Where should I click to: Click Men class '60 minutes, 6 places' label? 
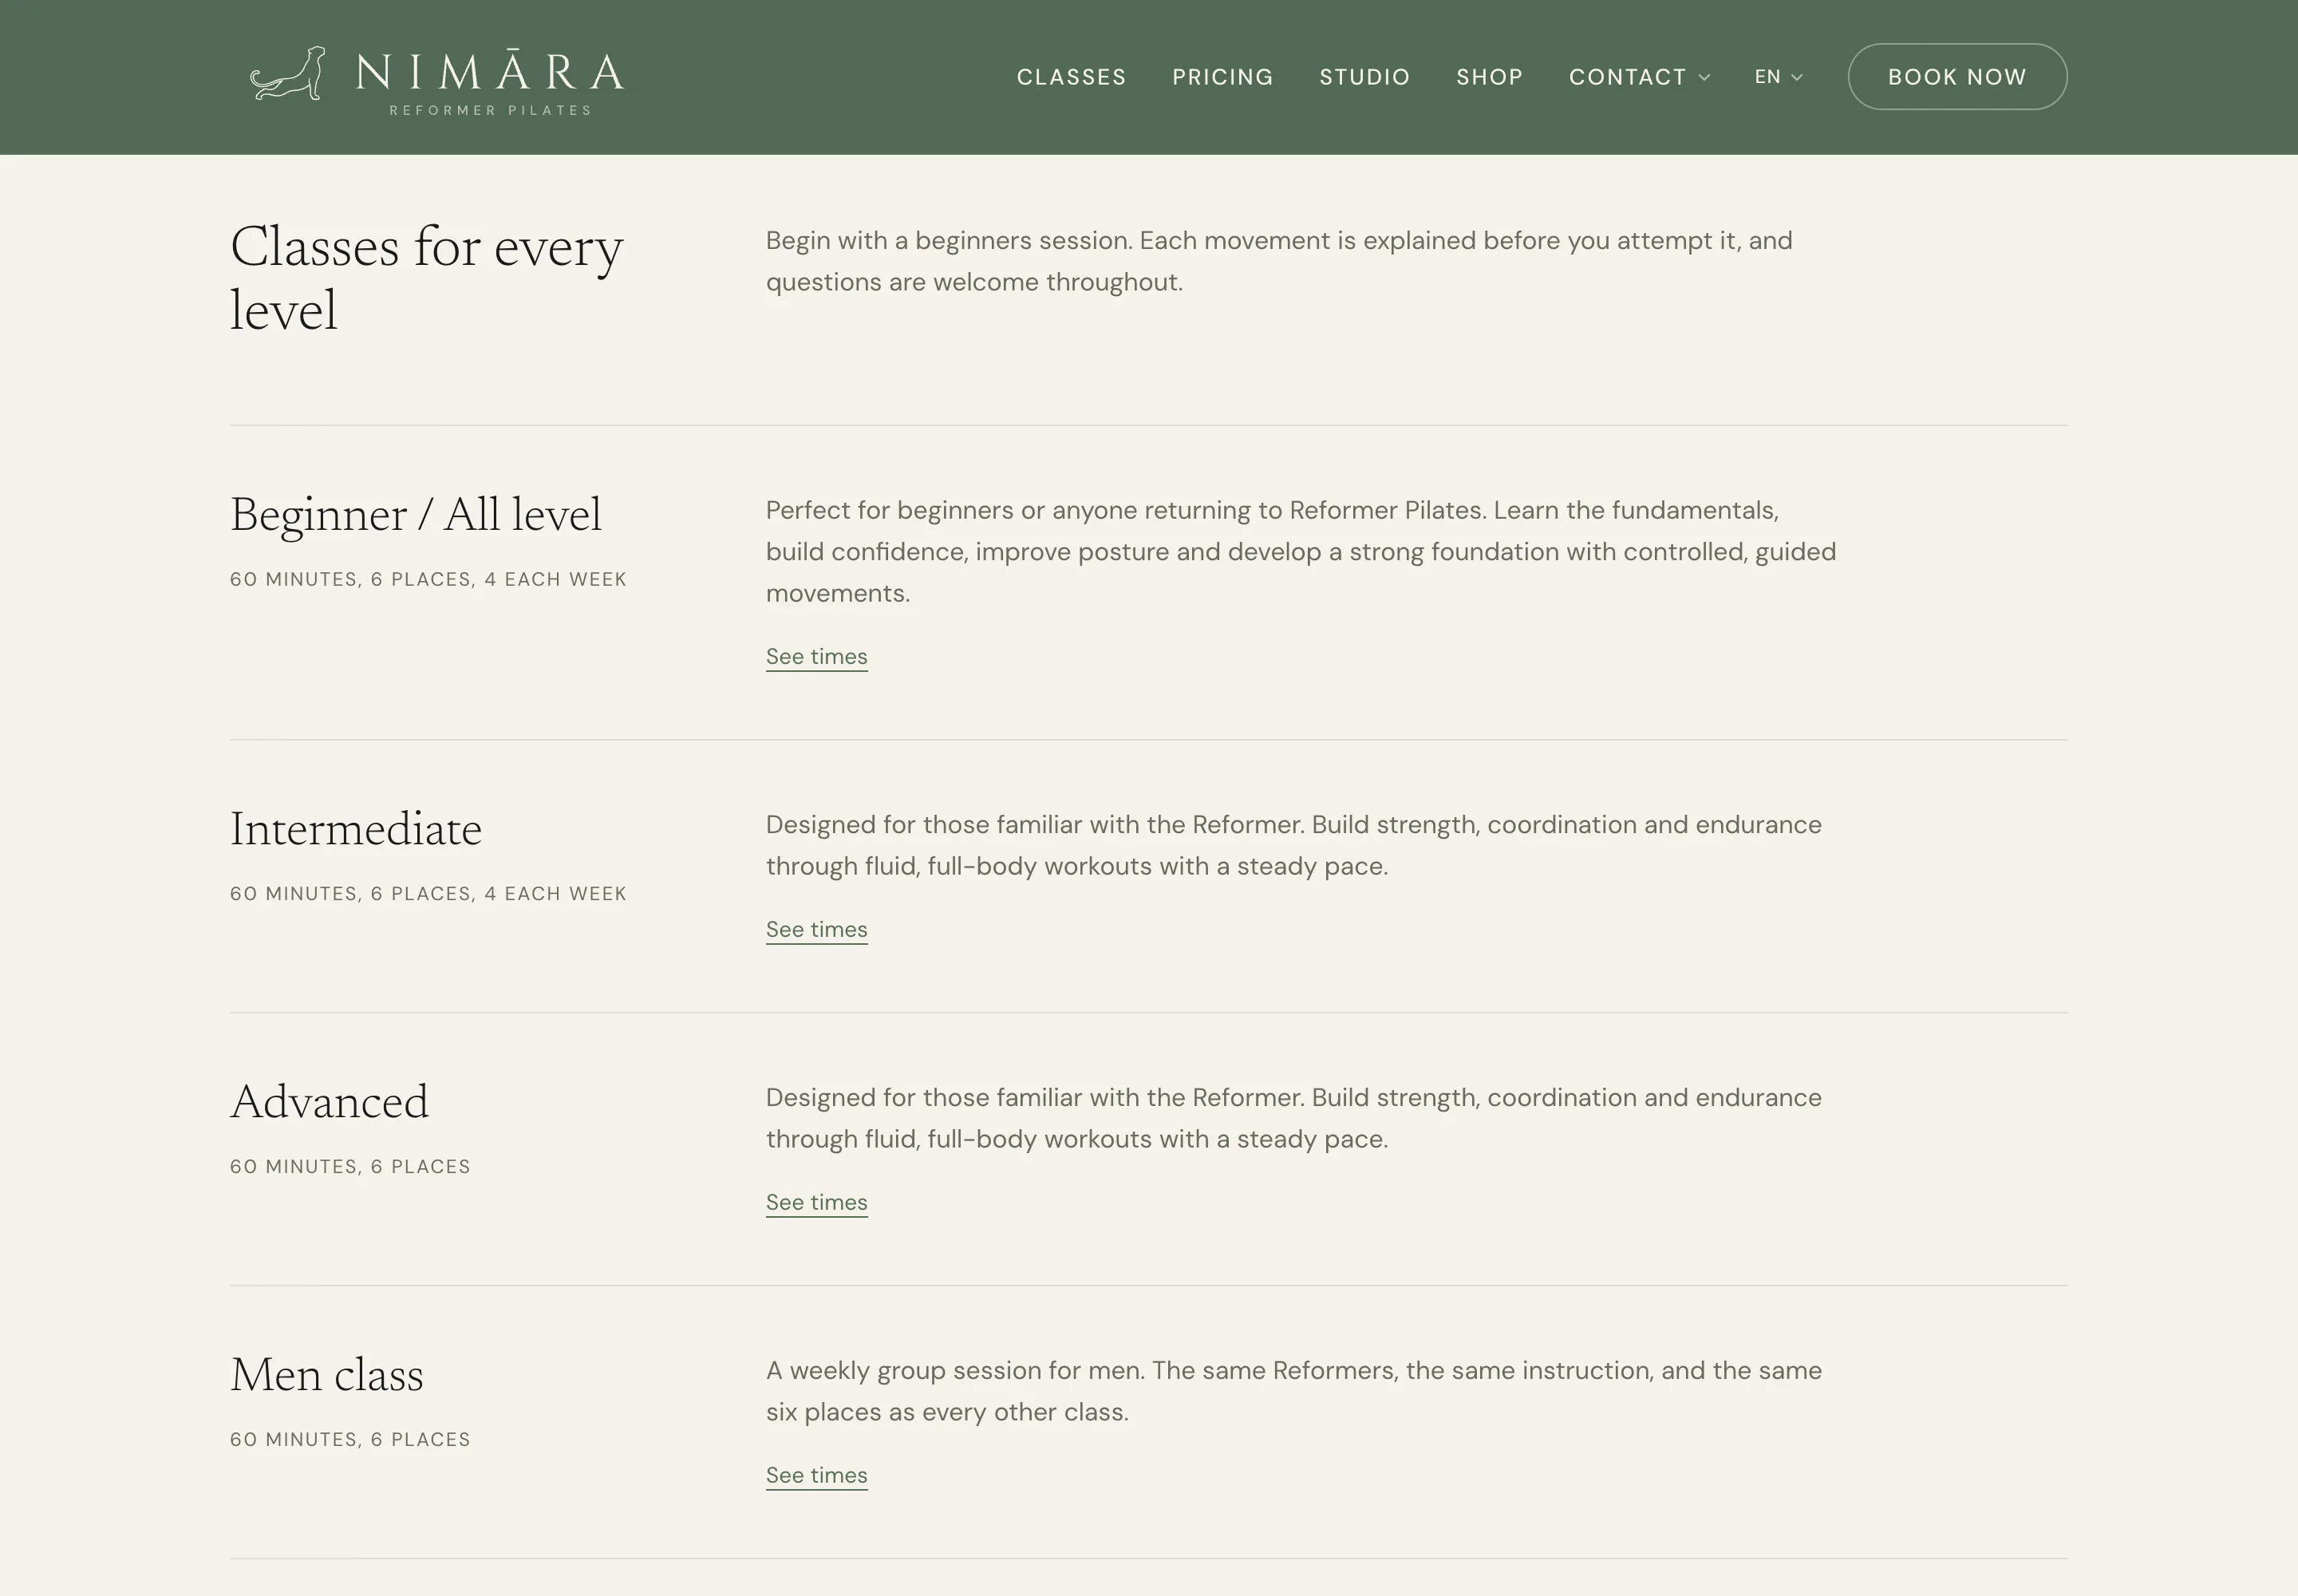350,1440
